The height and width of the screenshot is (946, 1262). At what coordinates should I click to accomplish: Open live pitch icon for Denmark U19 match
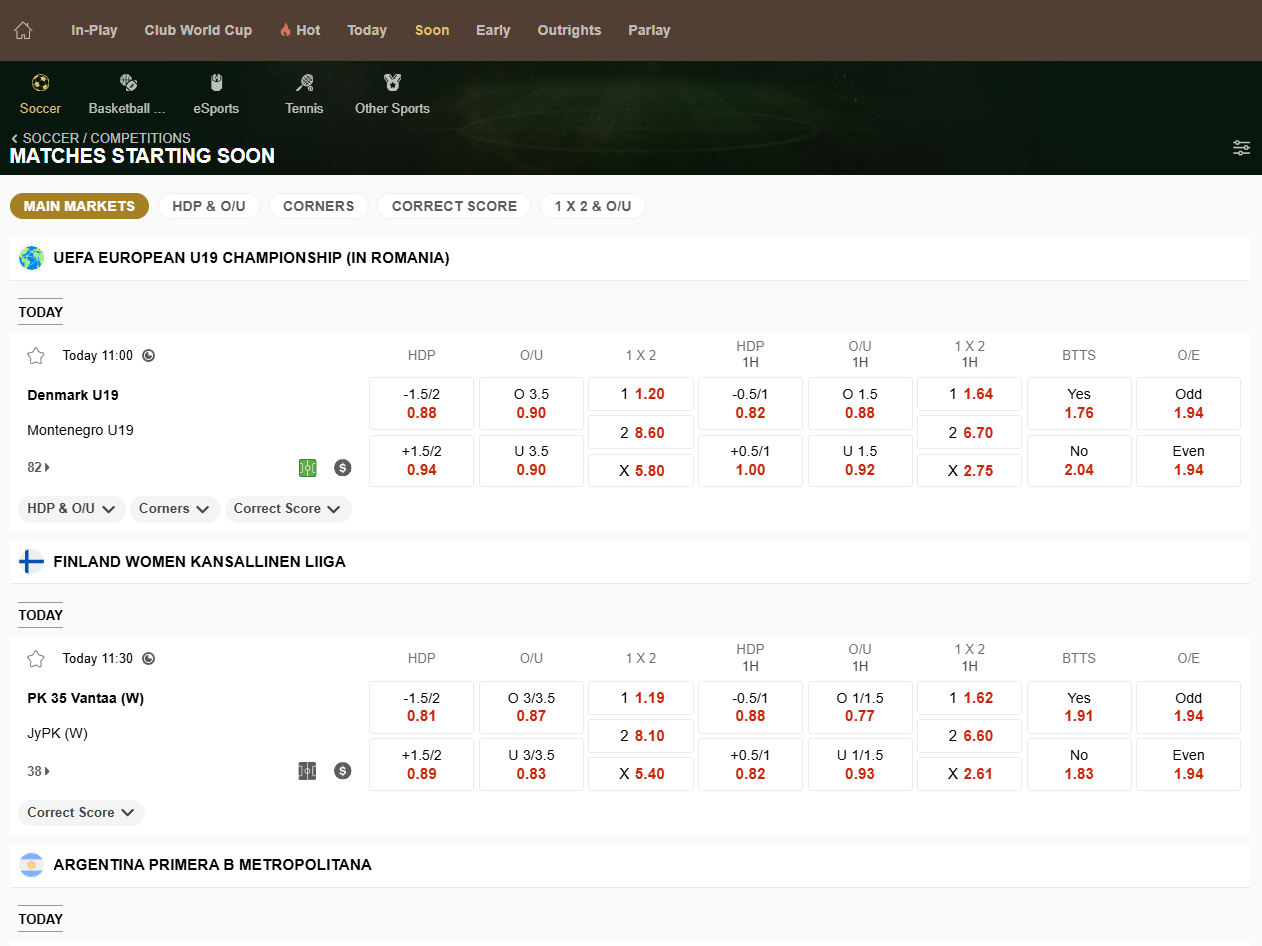[307, 467]
